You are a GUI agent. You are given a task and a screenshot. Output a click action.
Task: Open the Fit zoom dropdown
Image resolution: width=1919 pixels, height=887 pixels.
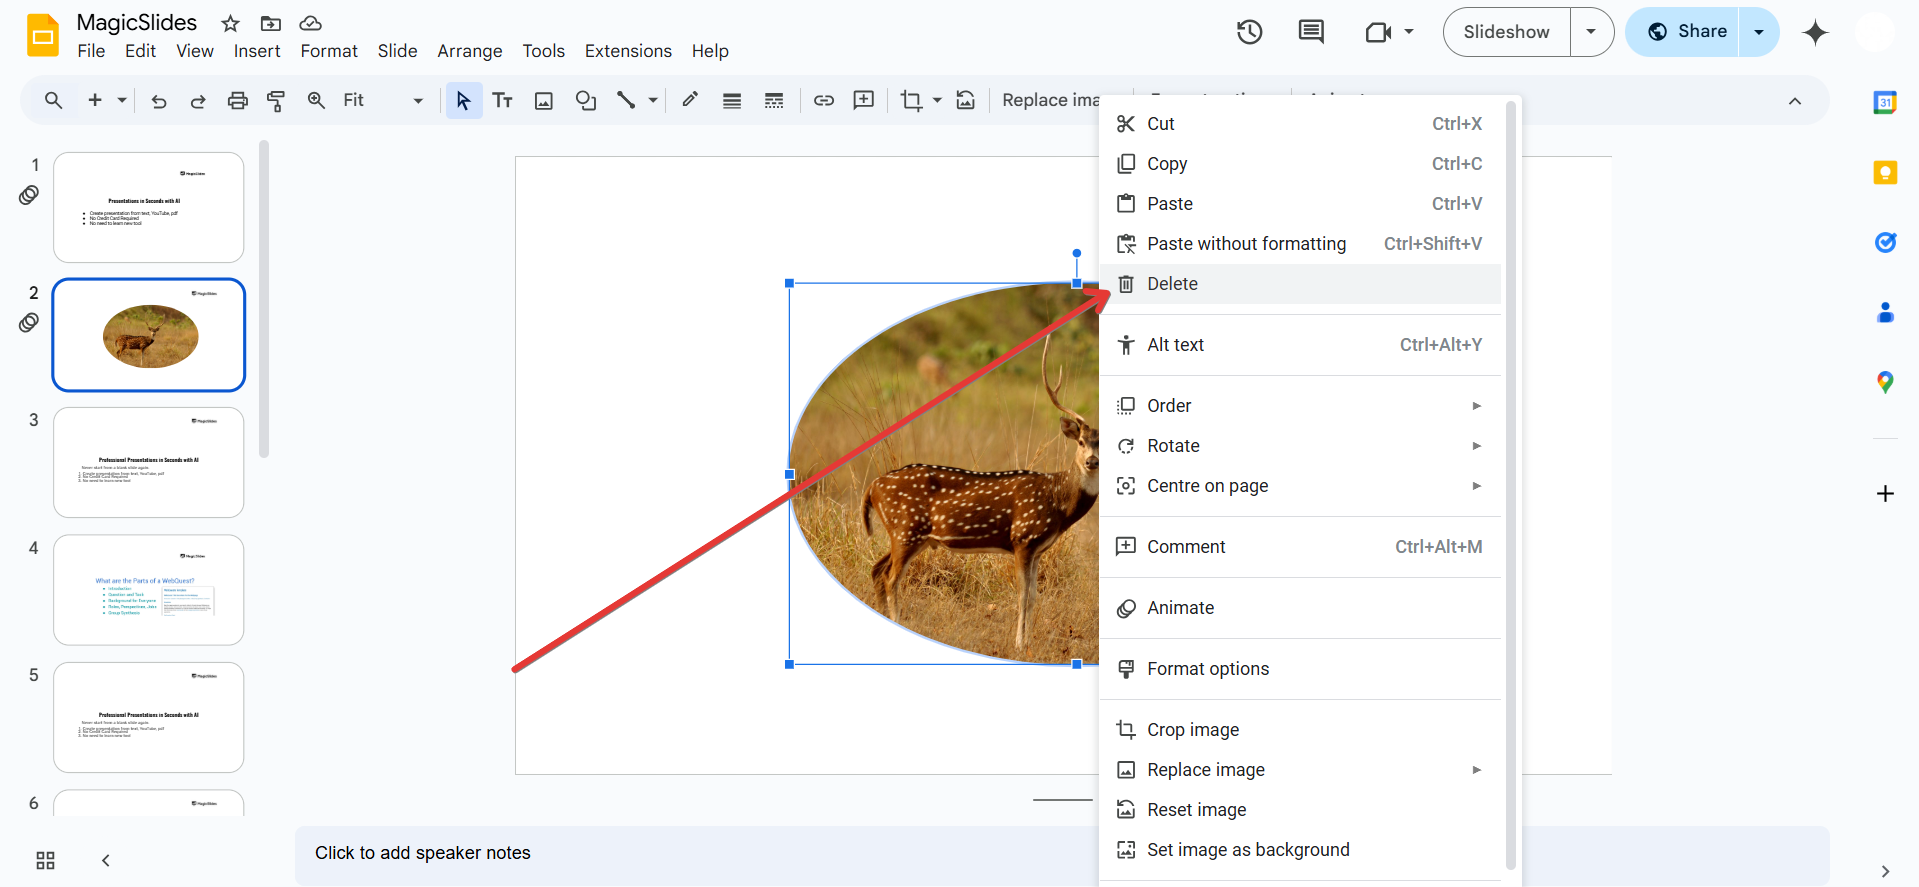tap(382, 100)
